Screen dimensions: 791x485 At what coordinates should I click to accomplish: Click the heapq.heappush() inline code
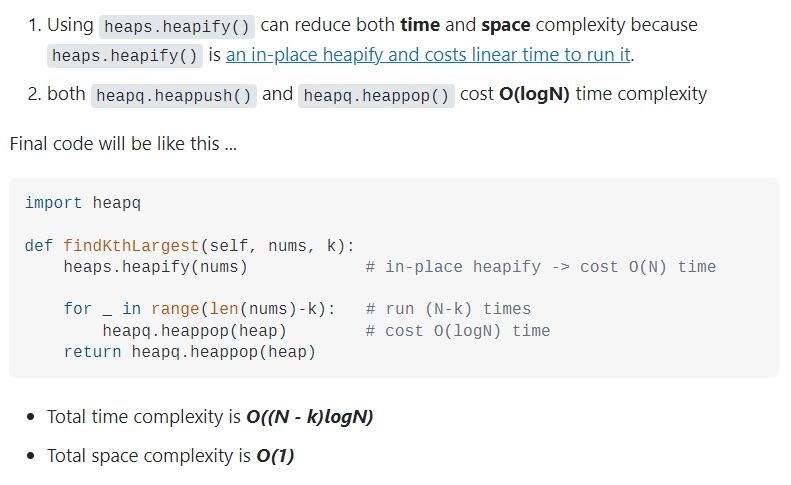click(x=174, y=95)
